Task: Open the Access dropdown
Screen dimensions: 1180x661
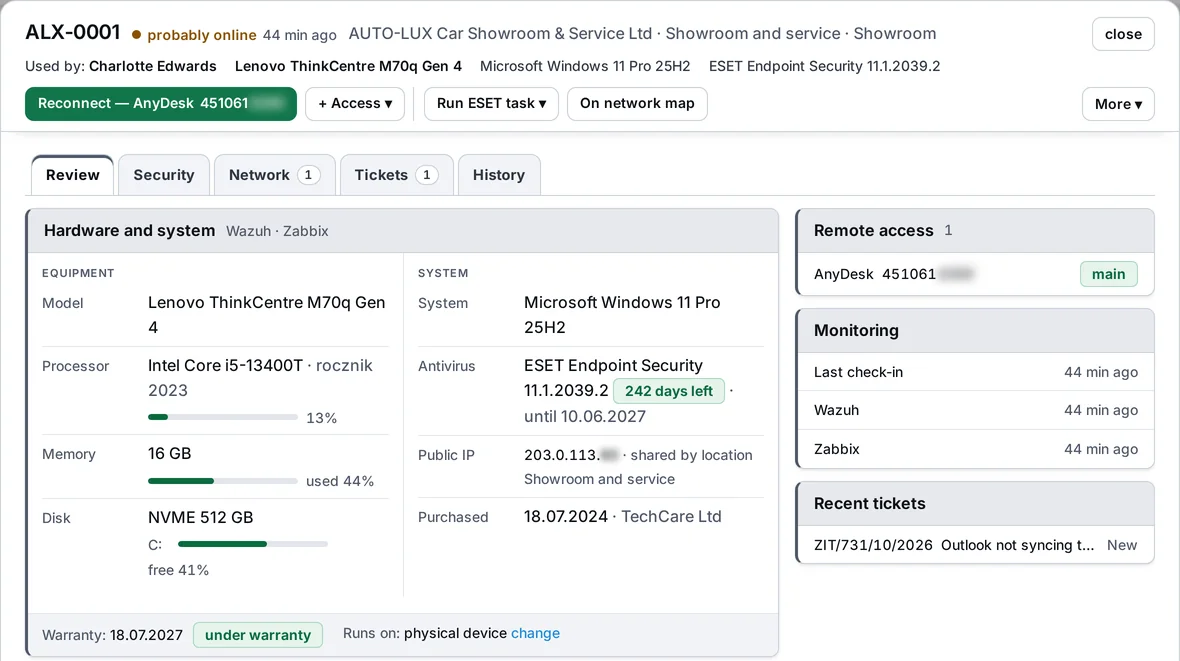Action: [x=354, y=104]
